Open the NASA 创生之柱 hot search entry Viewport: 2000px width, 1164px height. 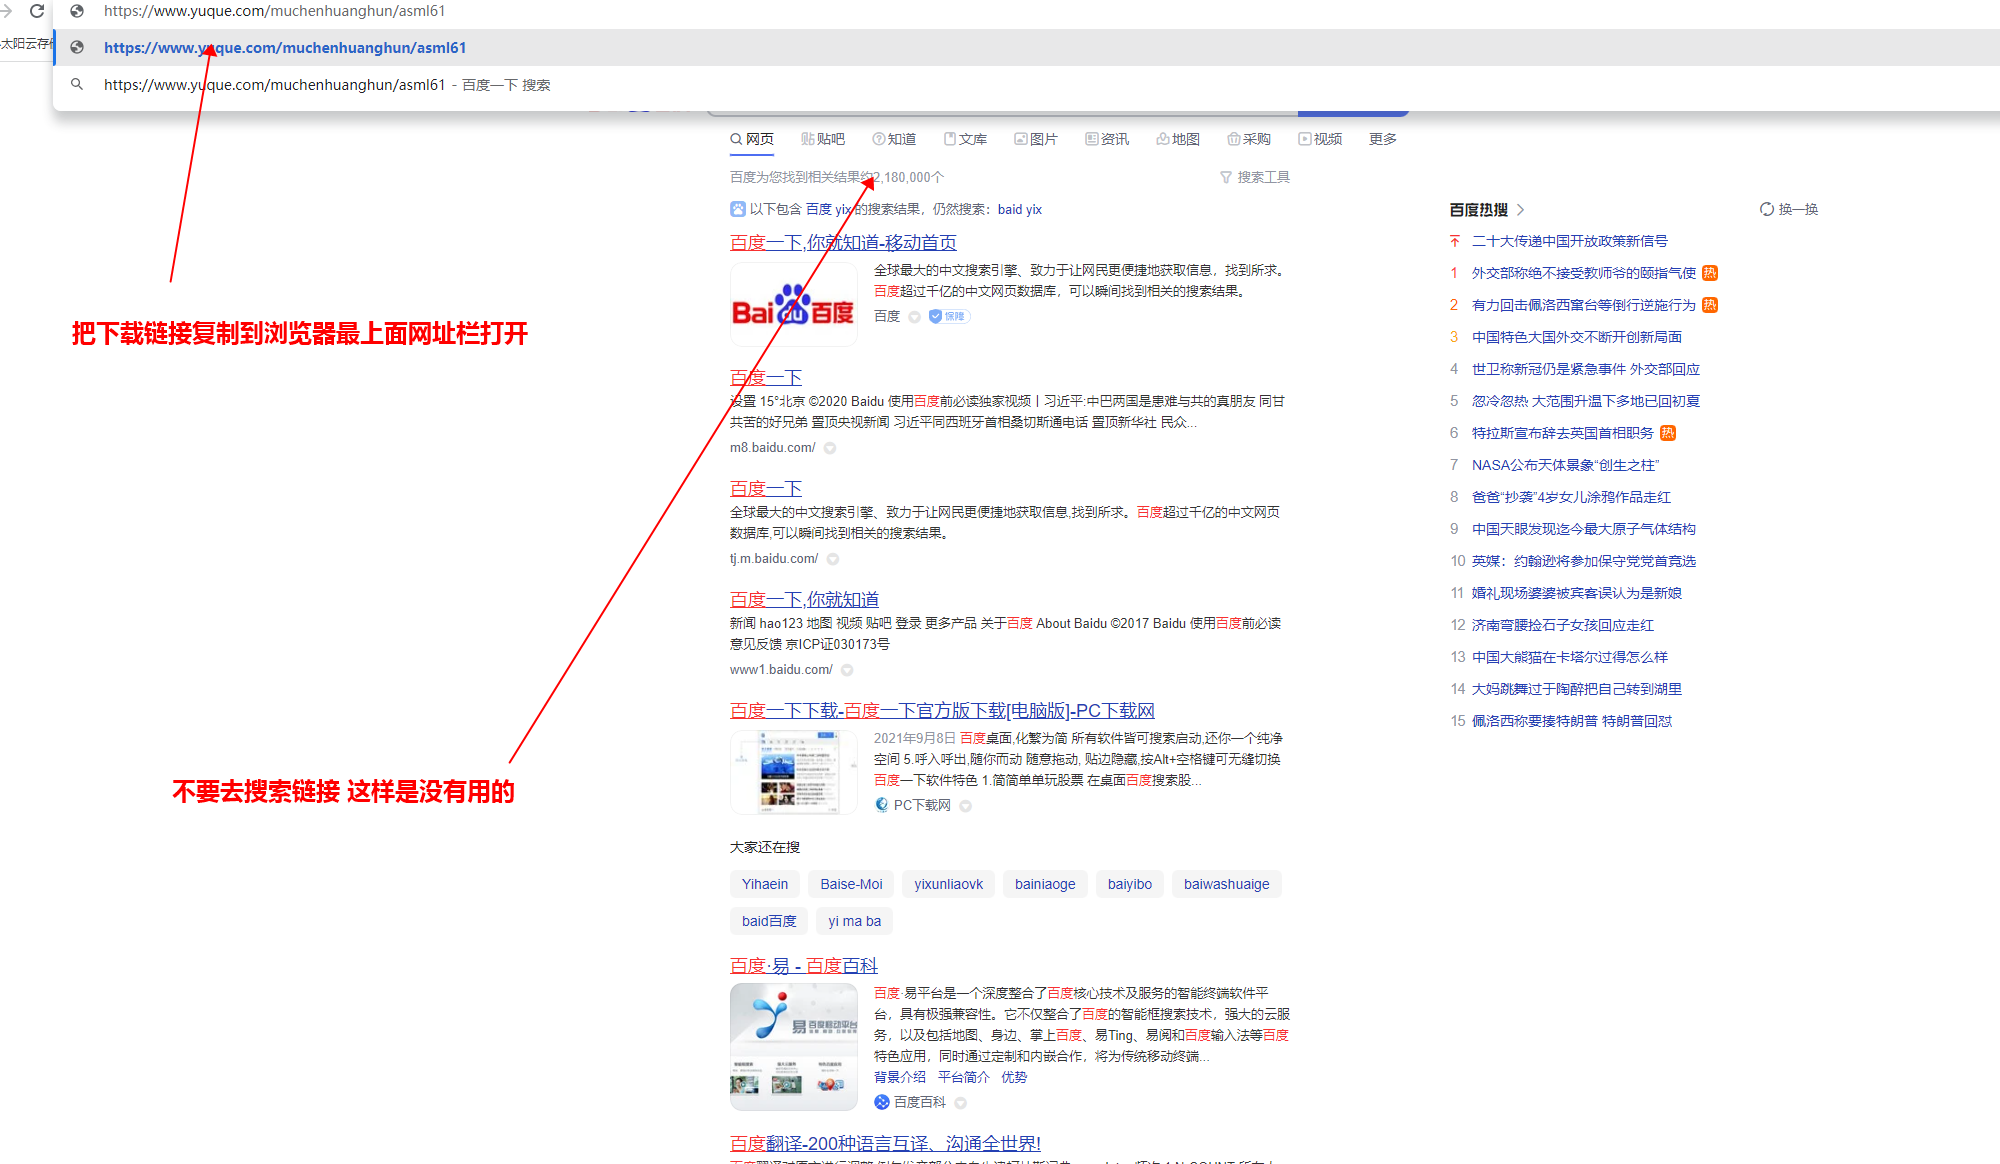coord(1563,465)
